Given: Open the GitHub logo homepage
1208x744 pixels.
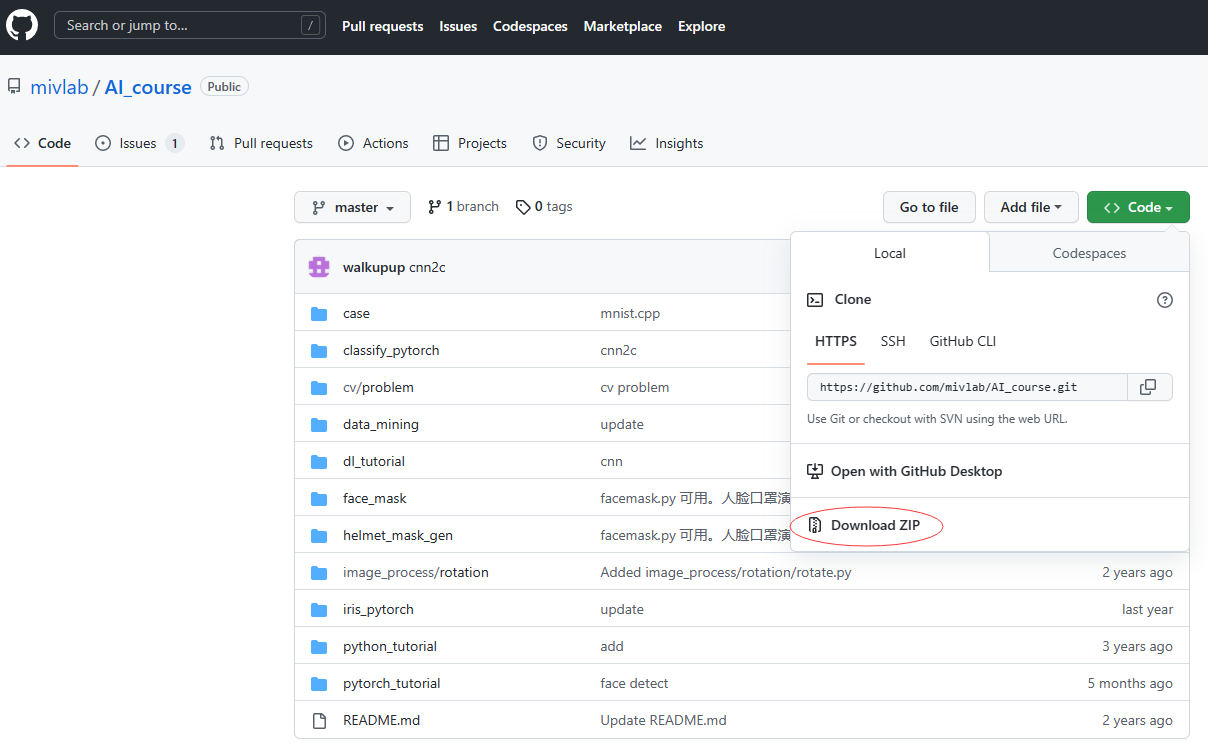Looking at the screenshot, I should 22,26.
